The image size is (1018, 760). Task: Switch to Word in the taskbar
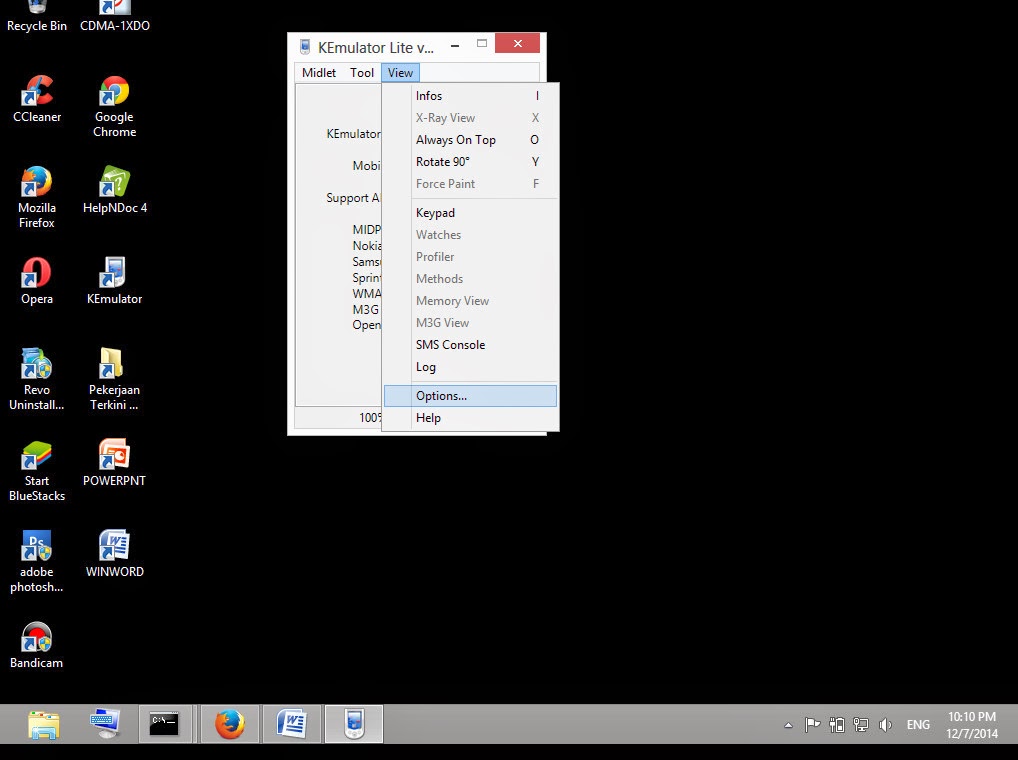point(292,724)
